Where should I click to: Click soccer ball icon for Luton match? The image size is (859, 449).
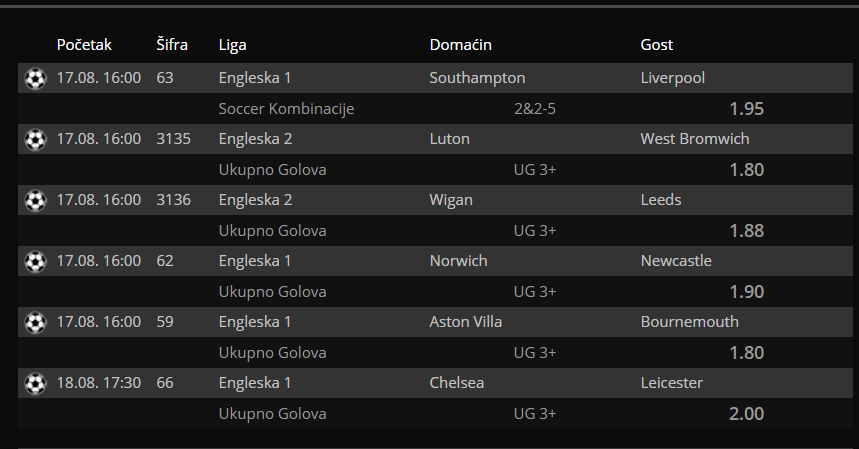[x=36, y=140]
